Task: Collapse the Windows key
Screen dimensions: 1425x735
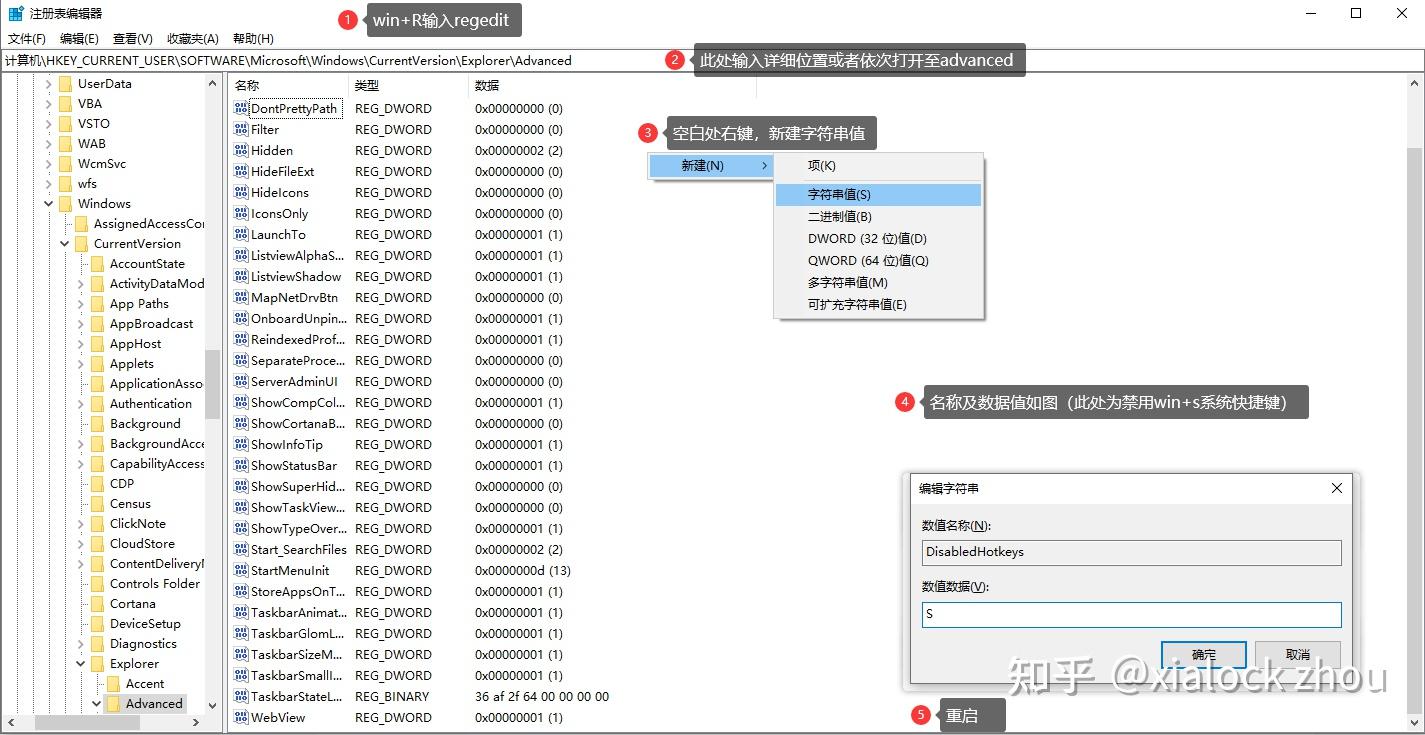Action: click(48, 204)
